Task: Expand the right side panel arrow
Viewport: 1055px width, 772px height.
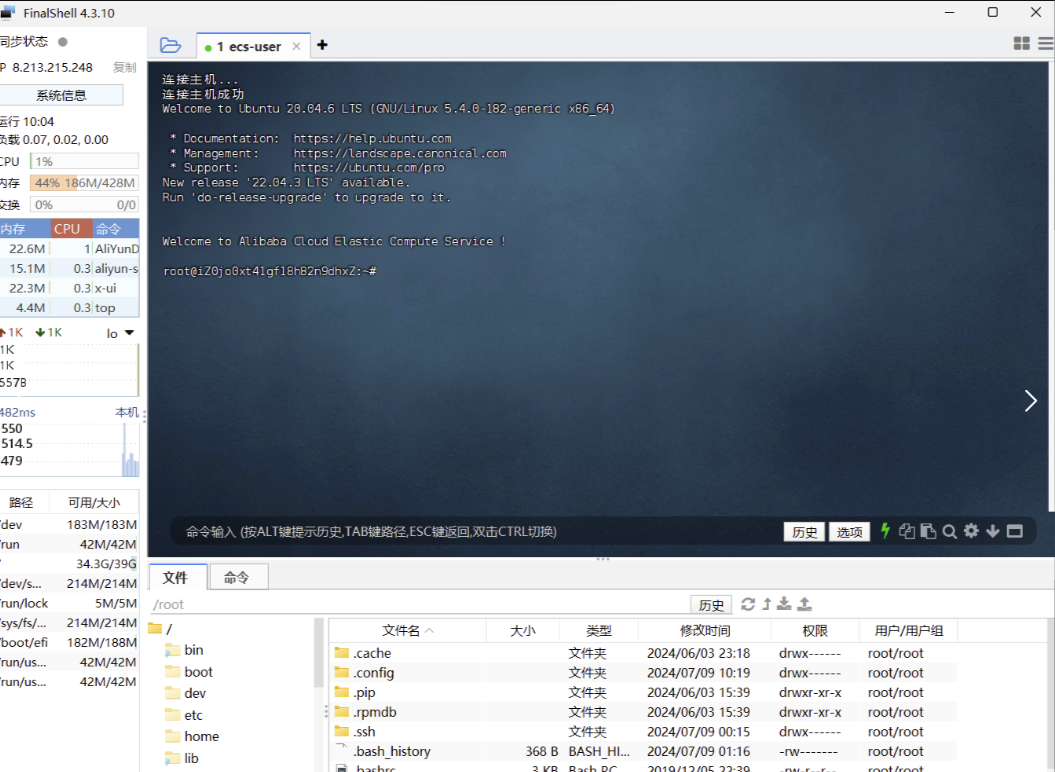Action: (x=1031, y=401)
